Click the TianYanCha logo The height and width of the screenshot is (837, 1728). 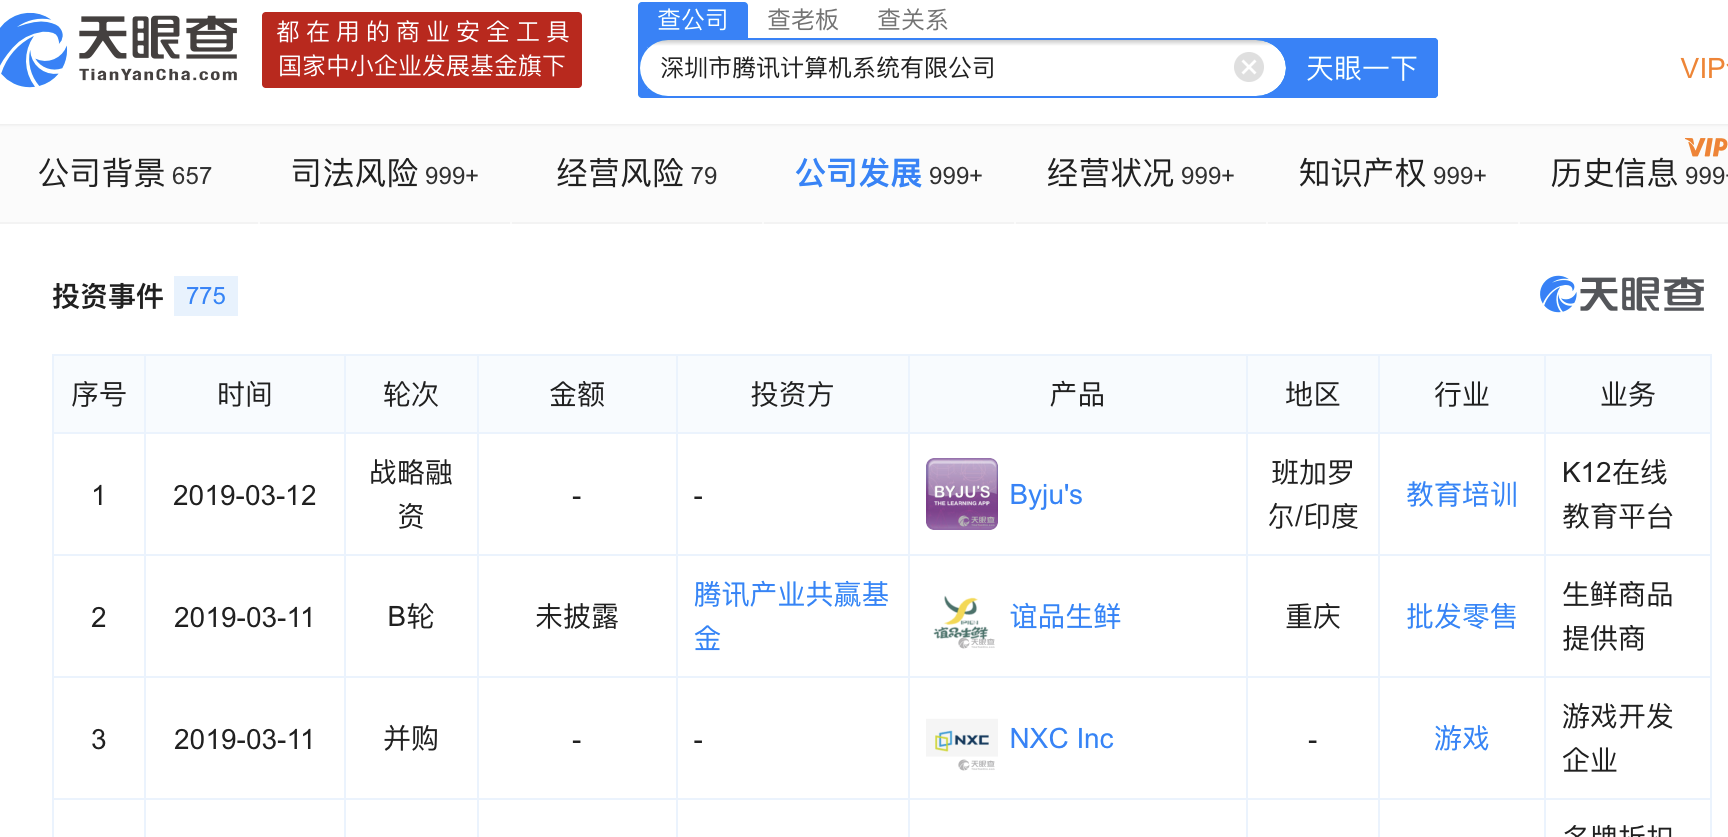coord(120,49)
